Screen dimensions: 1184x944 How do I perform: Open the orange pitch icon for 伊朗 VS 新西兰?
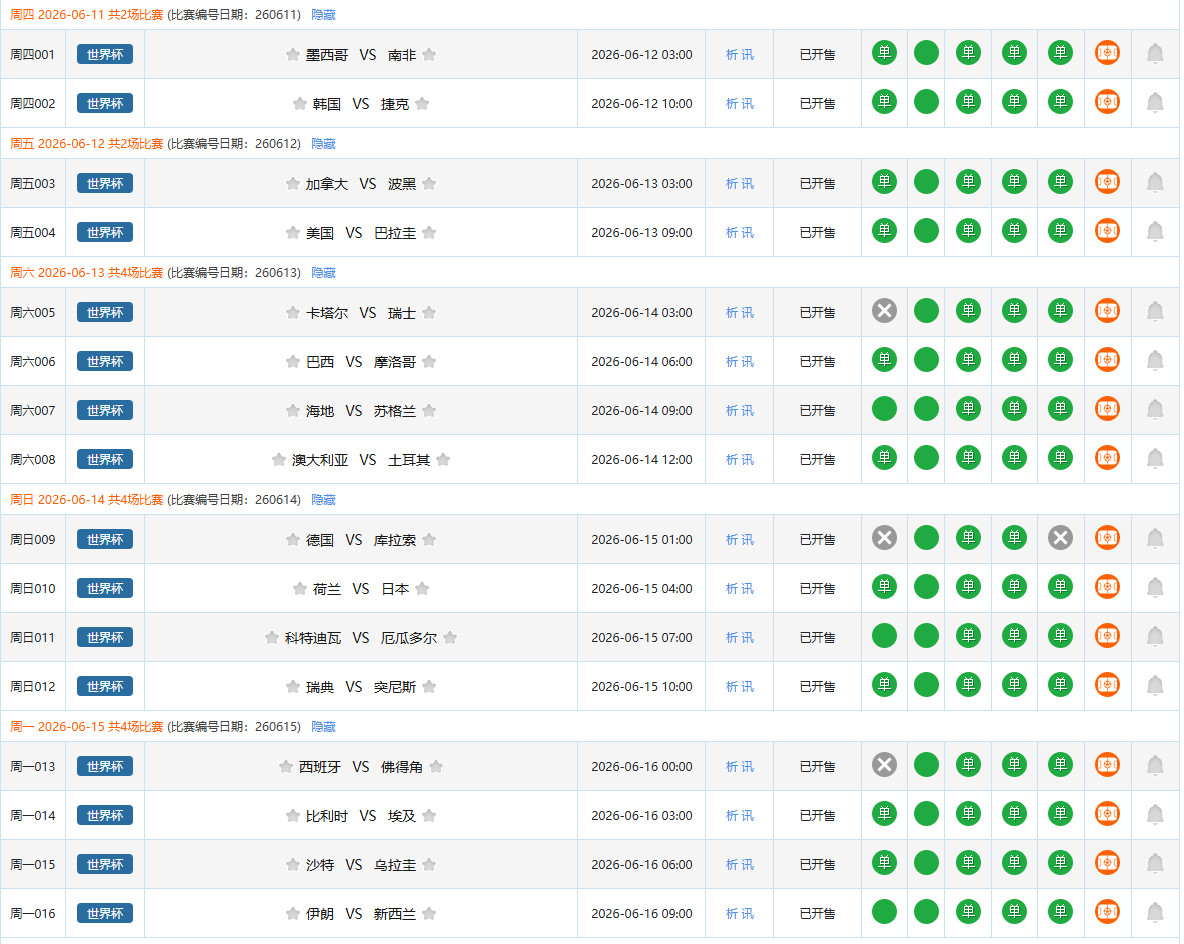click(x=1107, y=912)
